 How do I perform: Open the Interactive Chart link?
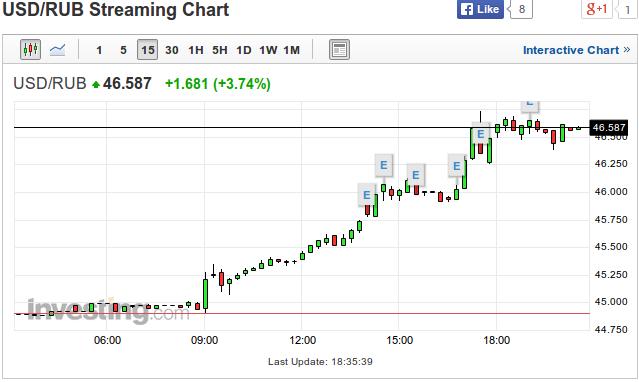tap(576, 50)
